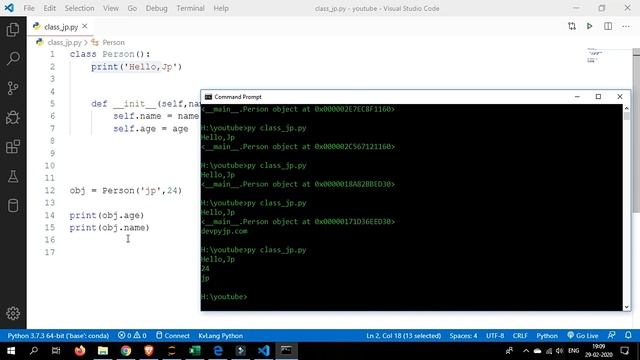Change end of line sequence CRLF
The height and width of the screenshot is (360, 640).
click(x=520, y=336)
